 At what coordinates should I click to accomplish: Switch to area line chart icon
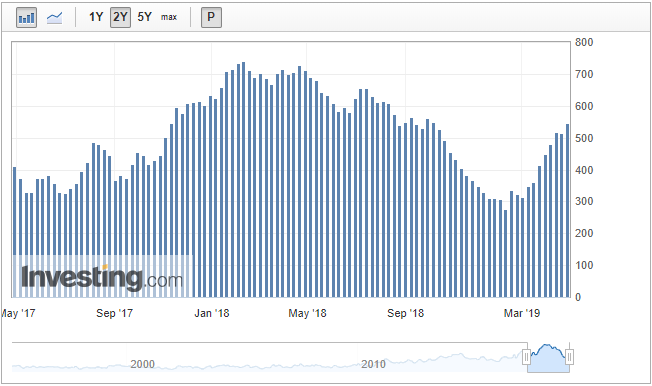54,17
